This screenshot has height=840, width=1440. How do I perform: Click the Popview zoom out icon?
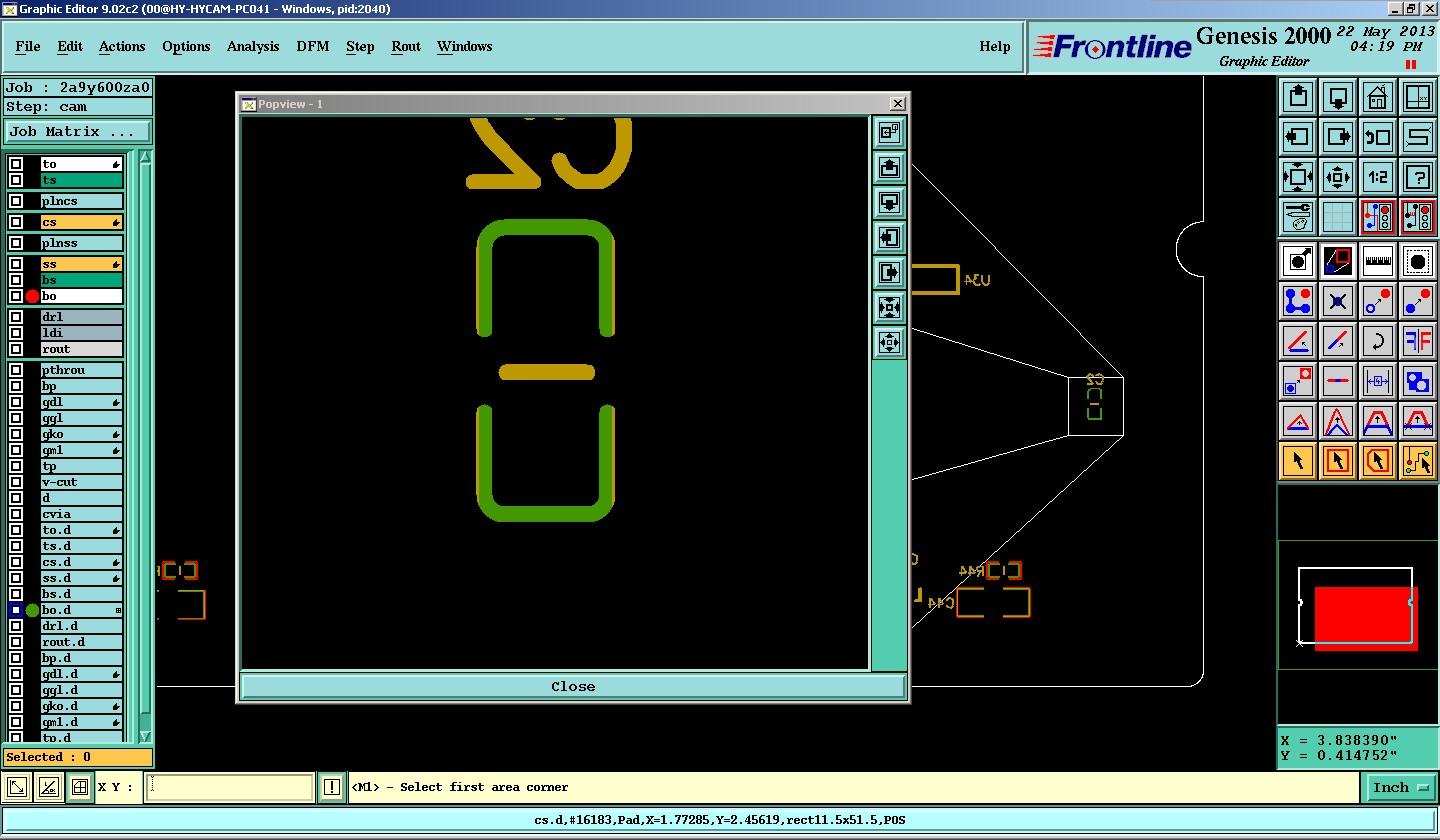(x=889, y=342)
